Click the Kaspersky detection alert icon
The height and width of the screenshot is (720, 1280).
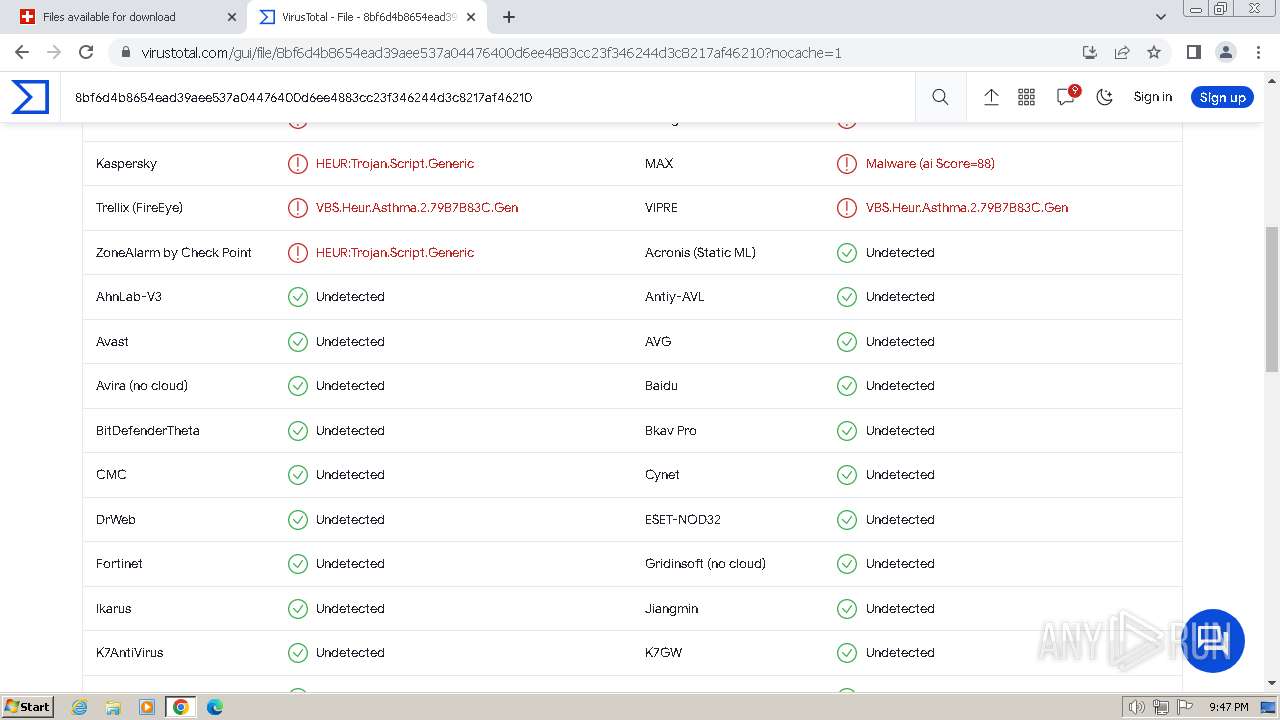tap(298, 164)
